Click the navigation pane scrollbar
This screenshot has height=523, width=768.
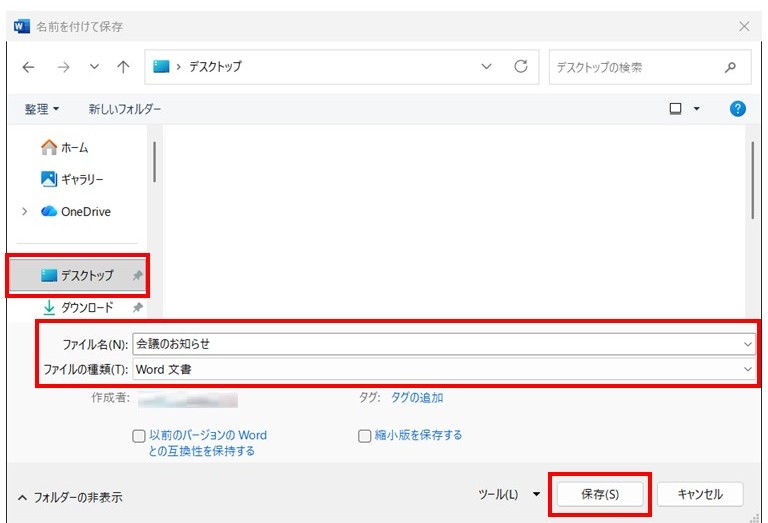(154, 162)
